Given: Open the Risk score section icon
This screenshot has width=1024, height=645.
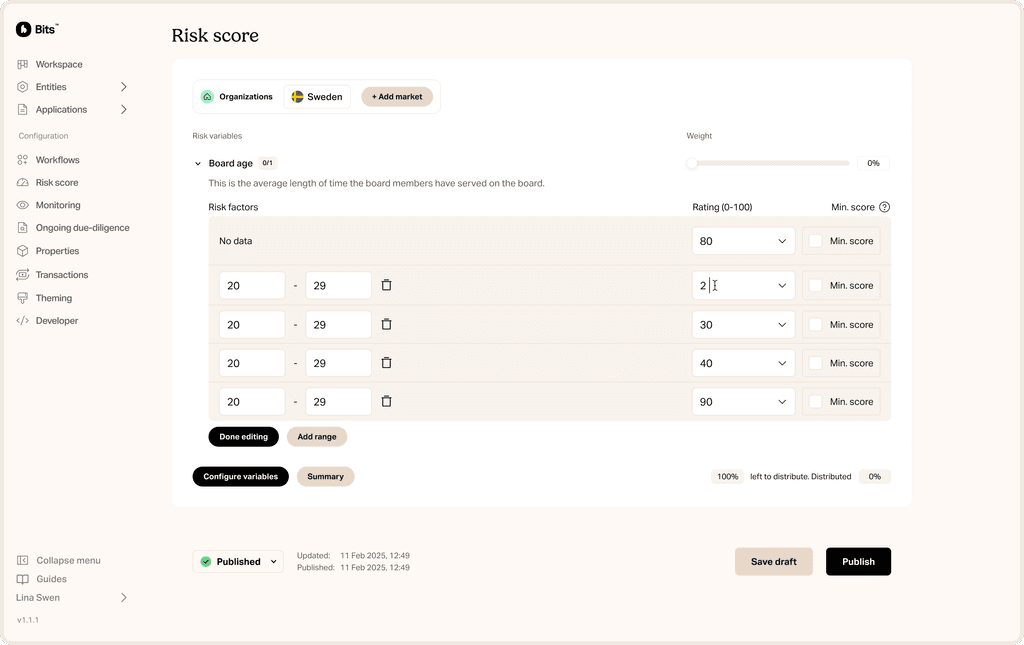Looking at the screenshot, I should (21, 182).
